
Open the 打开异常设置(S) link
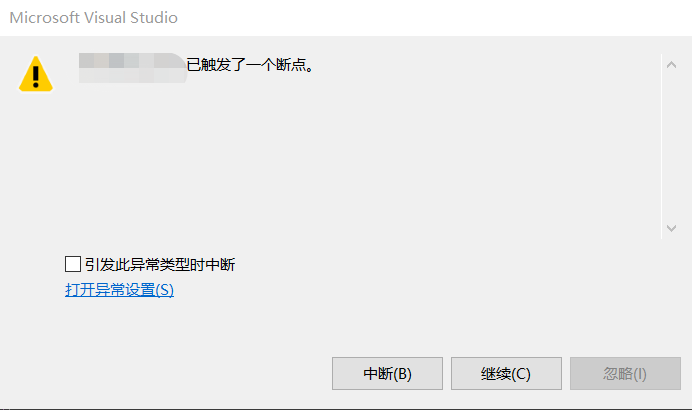tap(120, 290)
